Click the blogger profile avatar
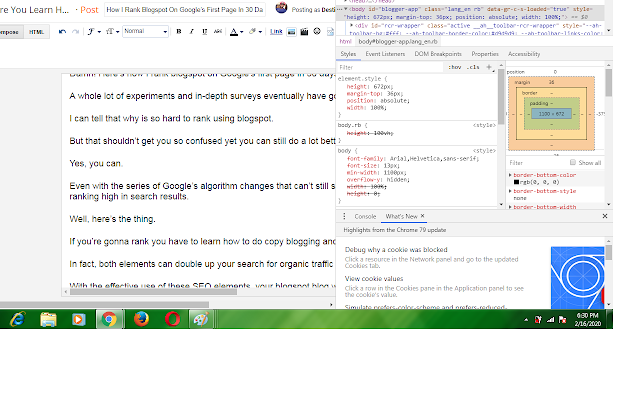The height and width of the screenshot is (400, 640). [281, 7]
